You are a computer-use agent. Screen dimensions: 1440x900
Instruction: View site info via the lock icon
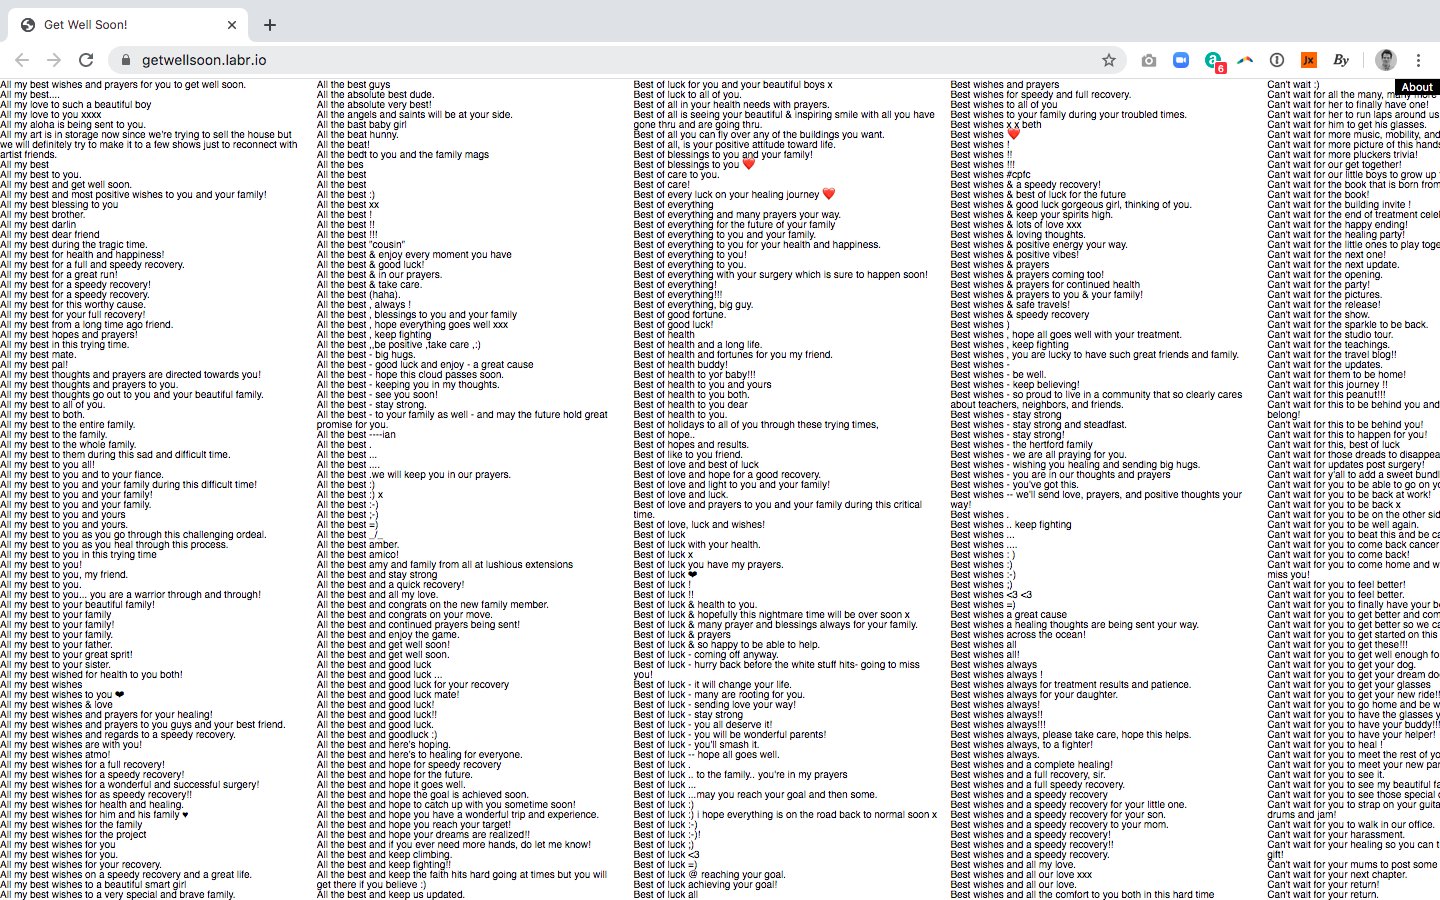(x=126, y=60)
